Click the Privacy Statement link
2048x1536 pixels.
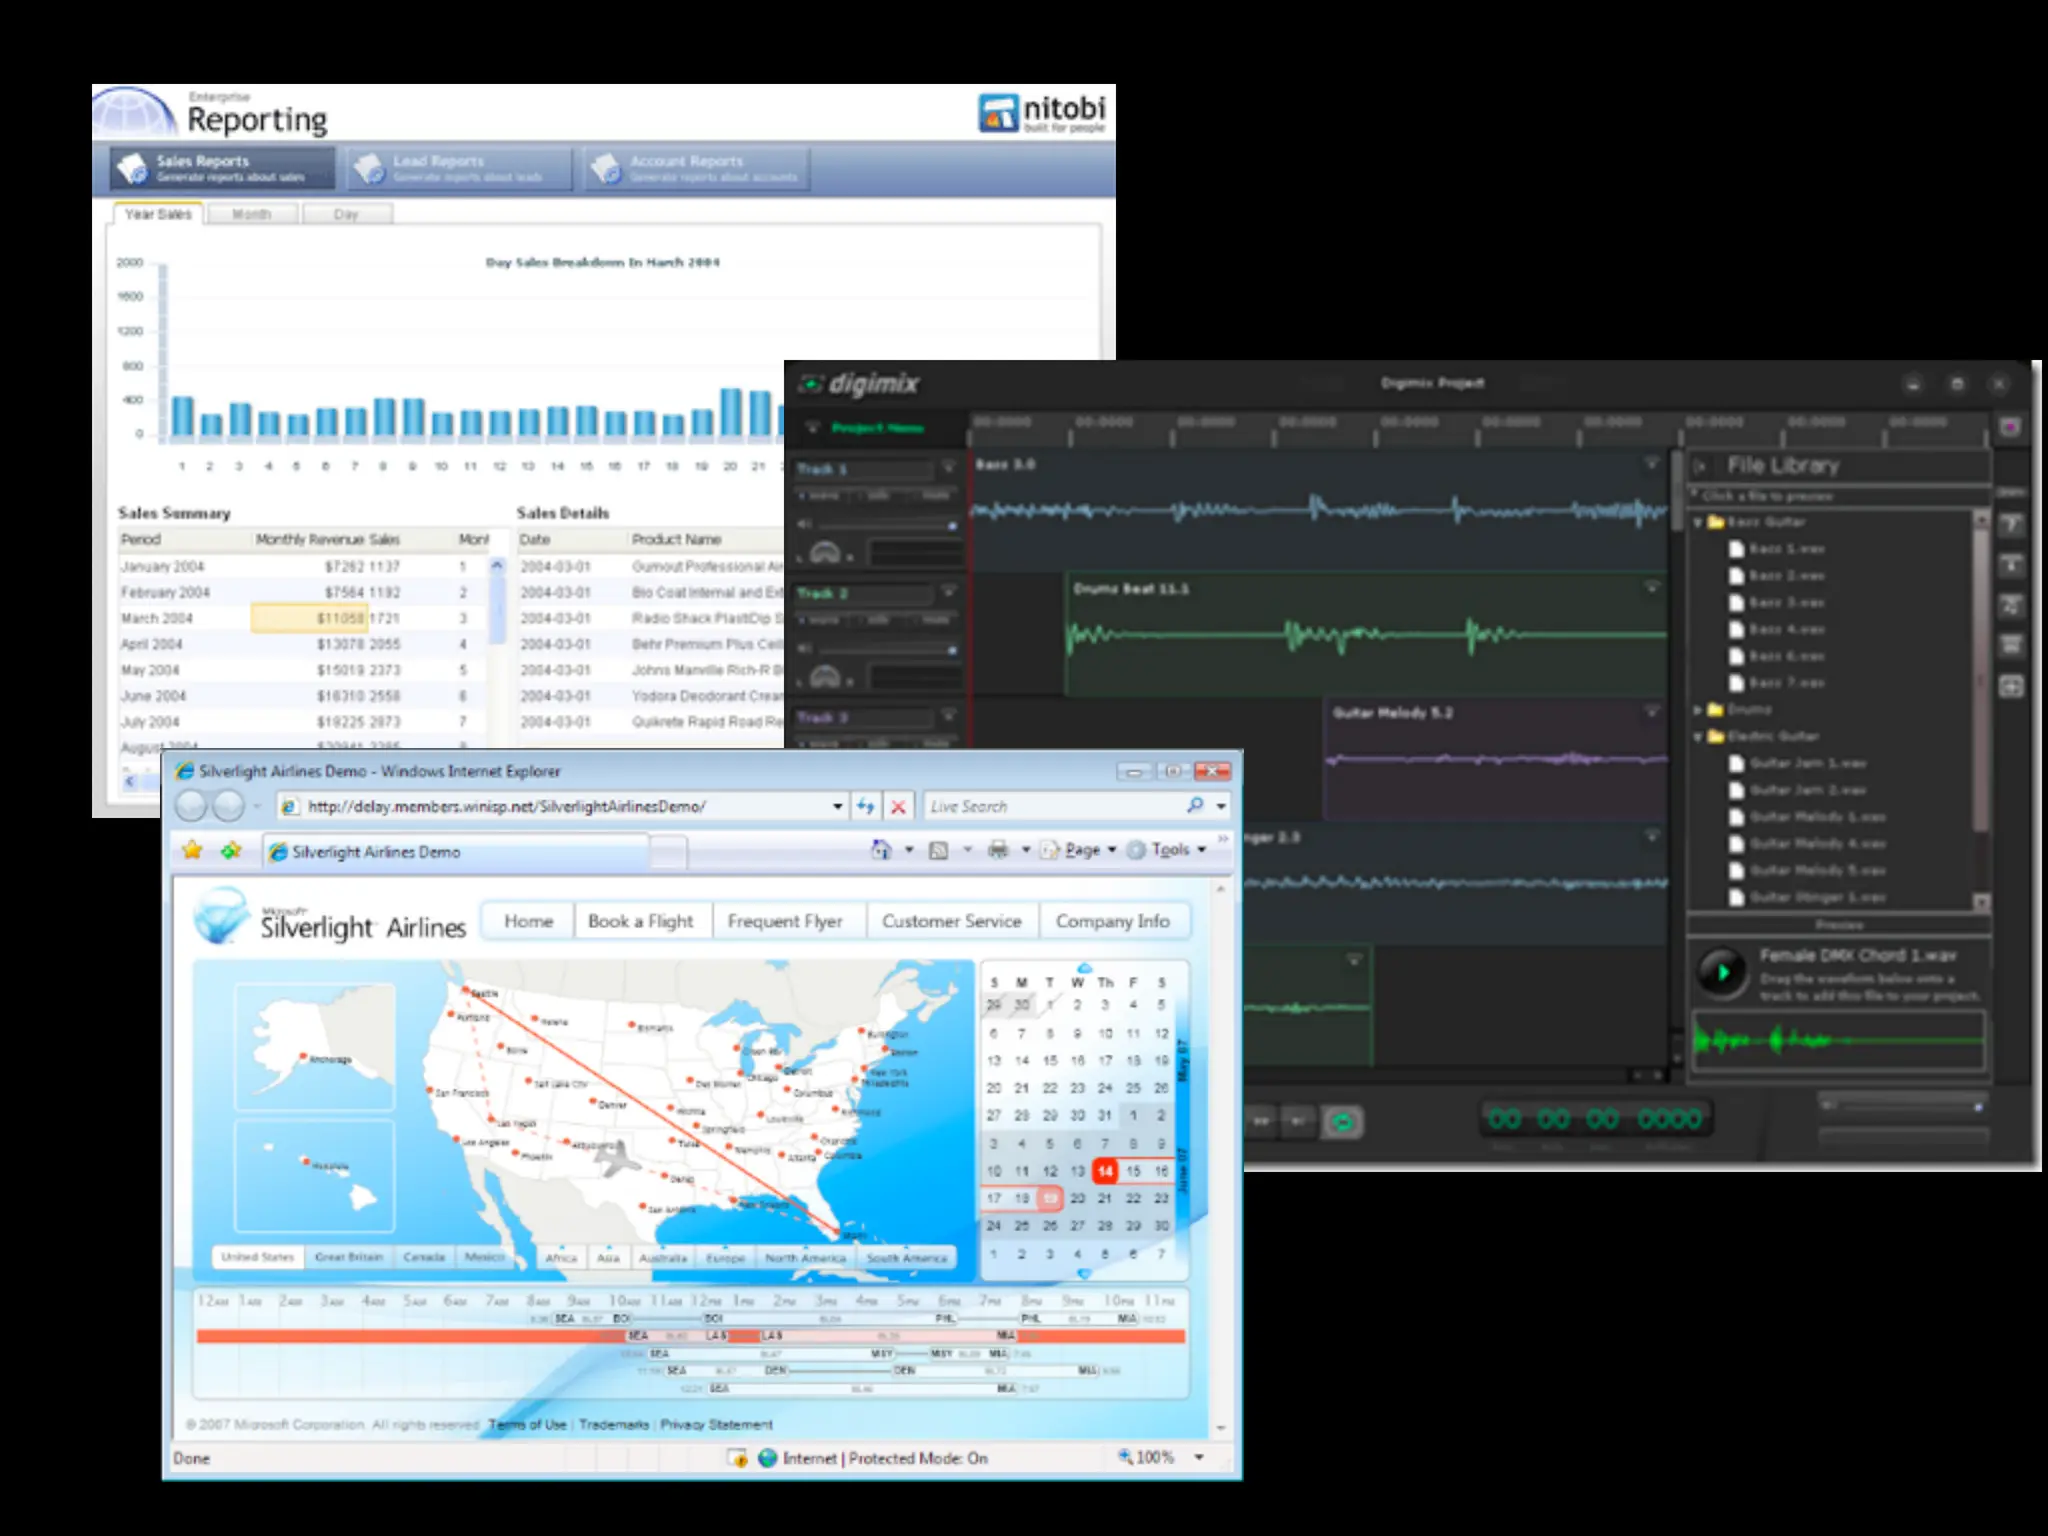pos(716,1424)
